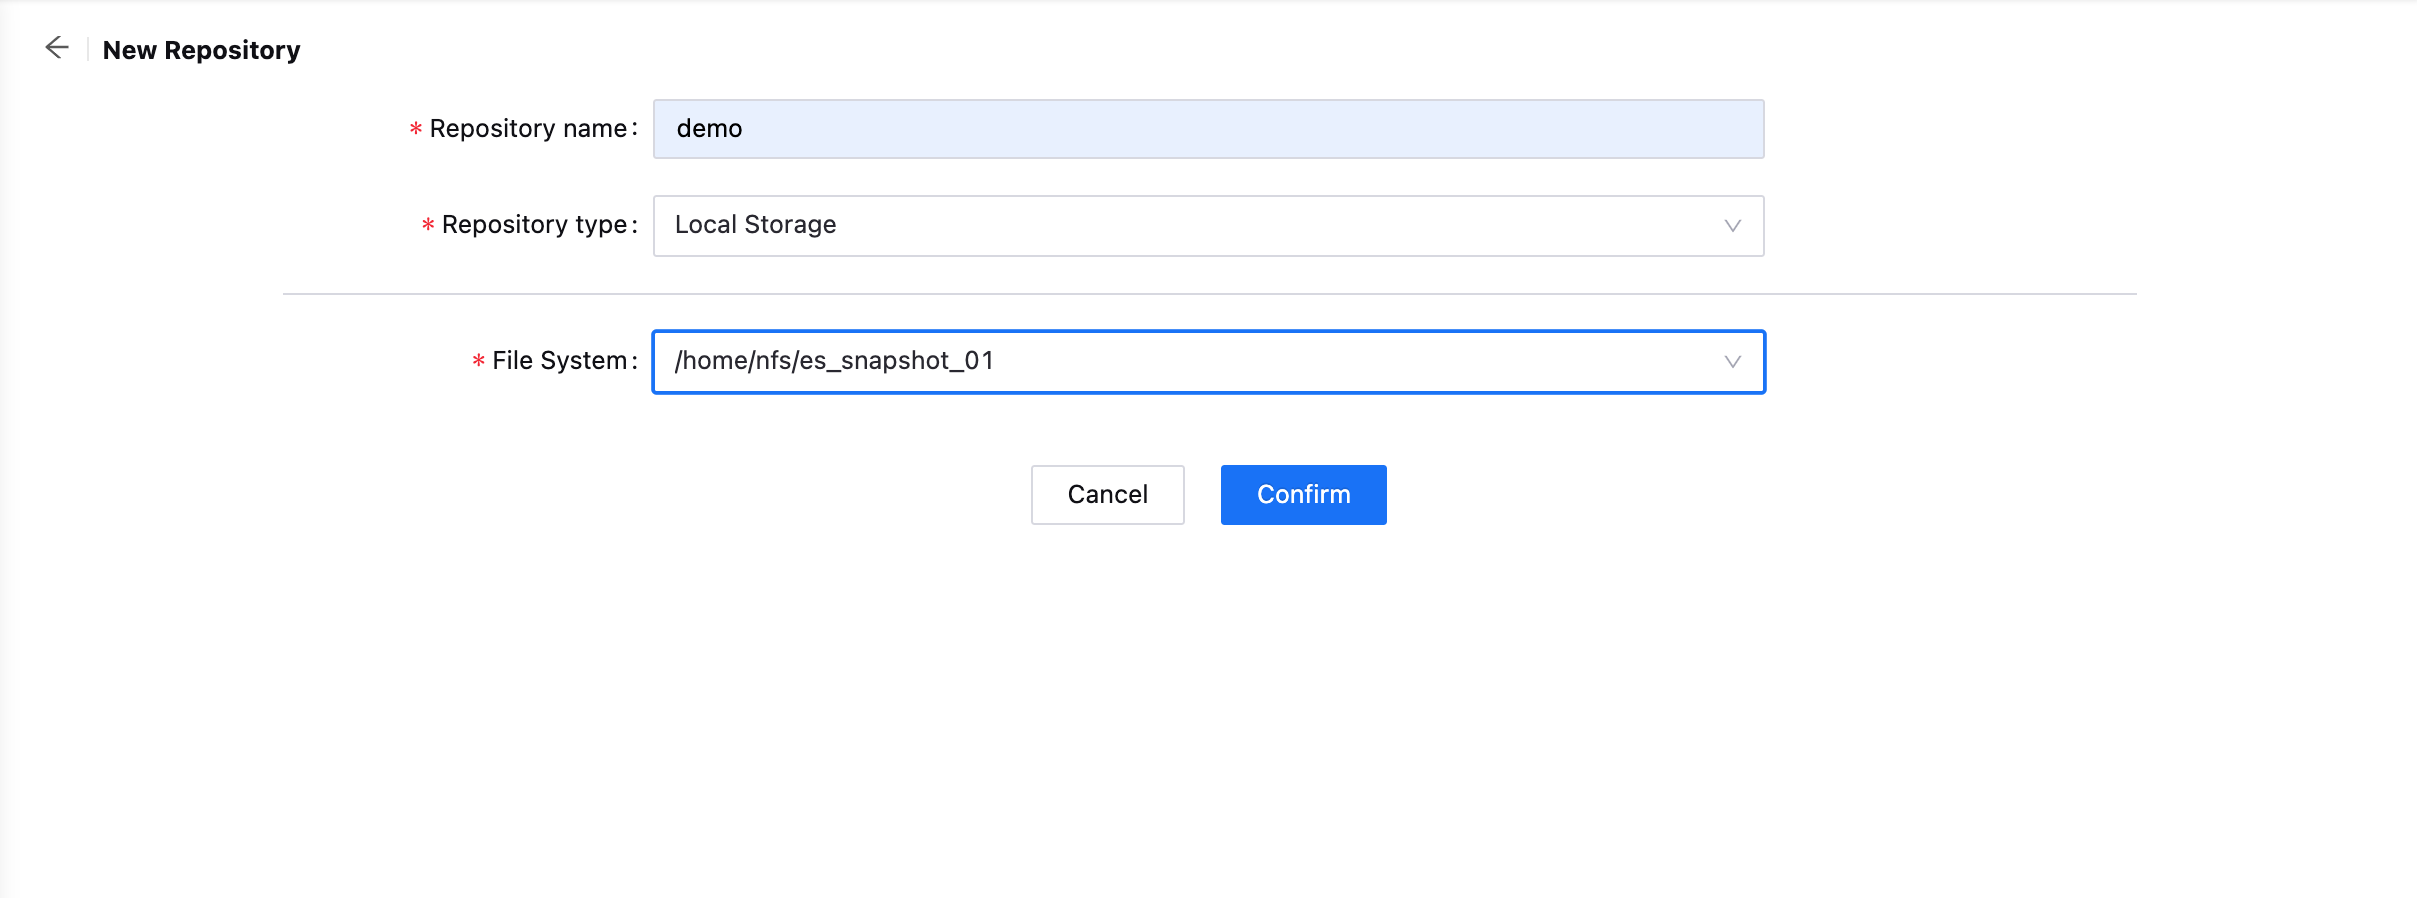Viewport: 2417px width, 898px height.
Task: Confirm the new repository creation
Action: 1303,495
